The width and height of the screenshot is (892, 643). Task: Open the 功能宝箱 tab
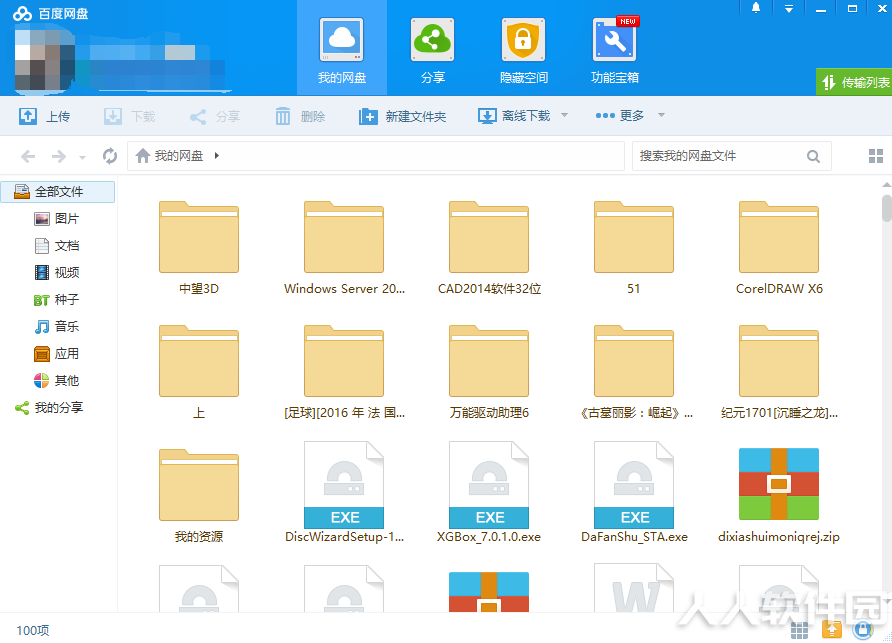[x=614, y=48]
